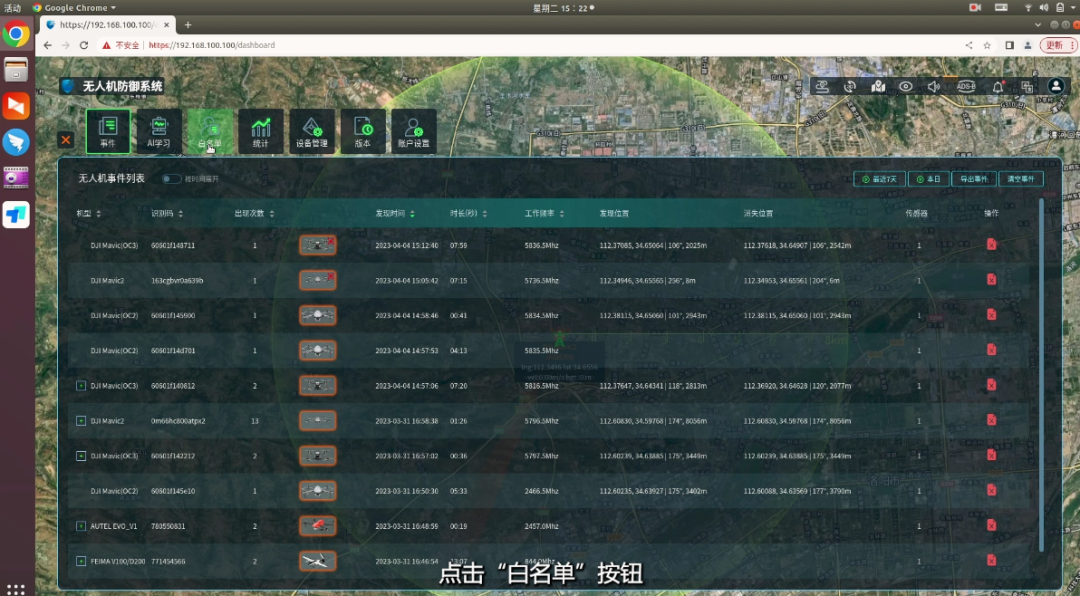This screenshot has width=1080, height=596.
Task: Open the AI学习 module
Action: click(159, 131)
